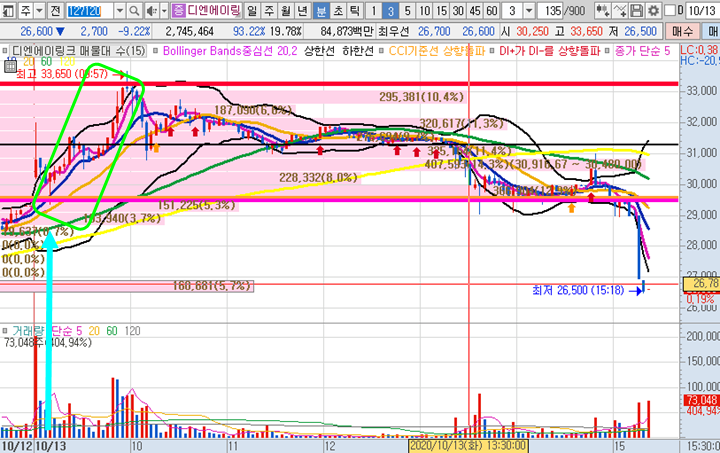This screenshot has width=720, height=453.
Task: Click the add indicator line icon
Action: (619, 10)
